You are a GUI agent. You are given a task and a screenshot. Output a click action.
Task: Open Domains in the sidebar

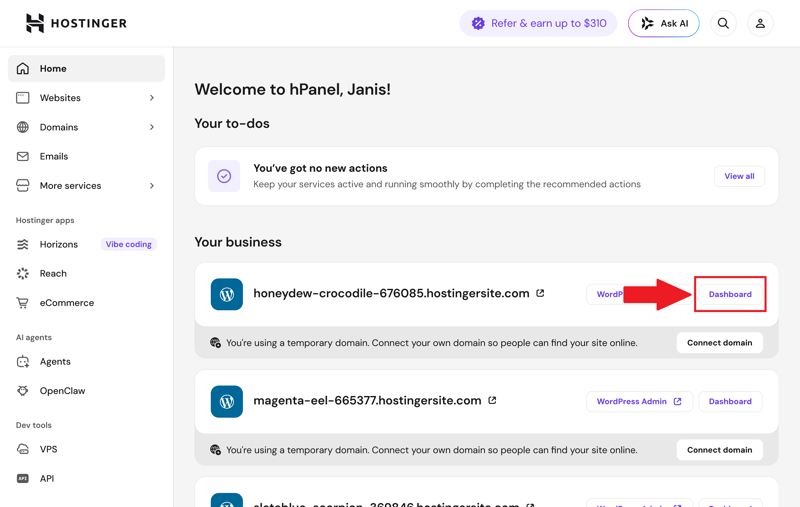86,127
